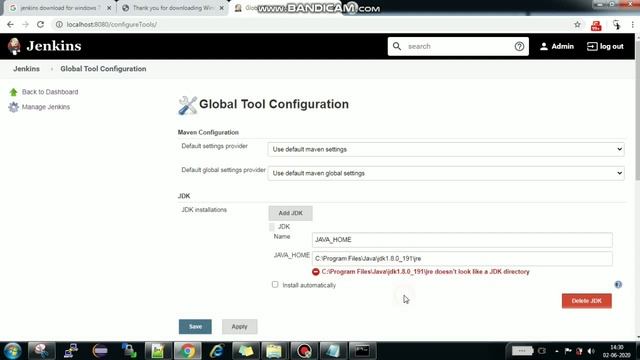Image resolution: width=640 pixels, height=360 pixels.
Task: Click the search magnifier icon
Action: pos(397,47)
